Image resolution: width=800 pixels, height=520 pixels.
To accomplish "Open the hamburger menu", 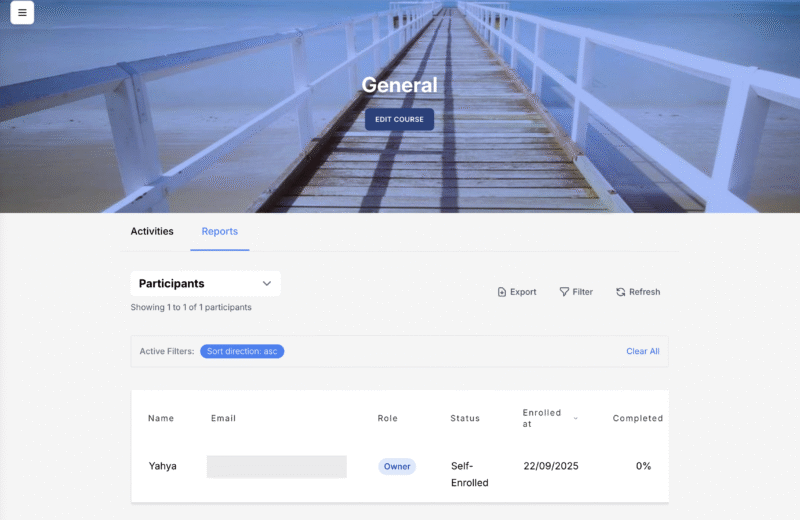I will tap(22, 13).
